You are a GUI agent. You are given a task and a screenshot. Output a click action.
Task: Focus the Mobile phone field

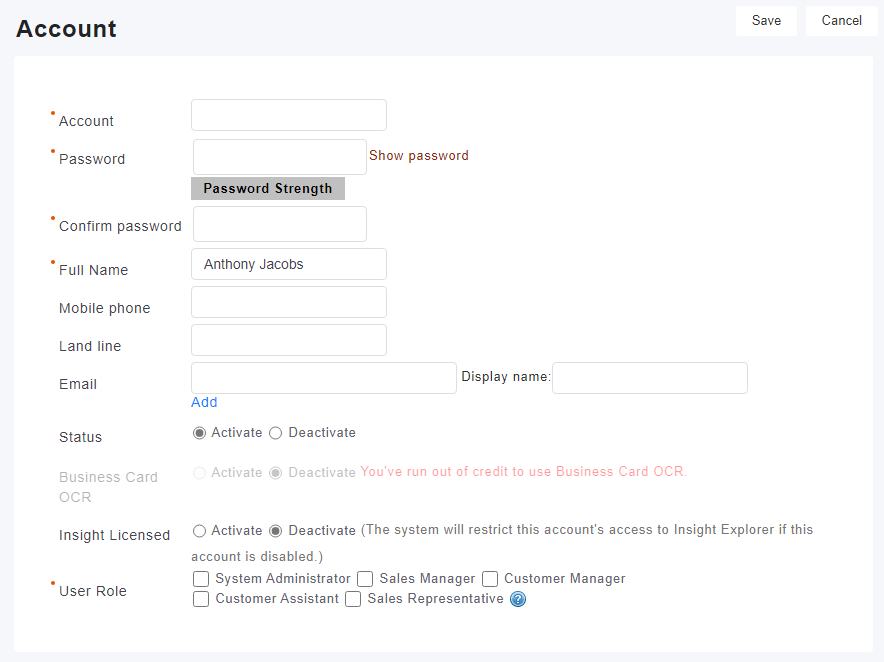289,302
